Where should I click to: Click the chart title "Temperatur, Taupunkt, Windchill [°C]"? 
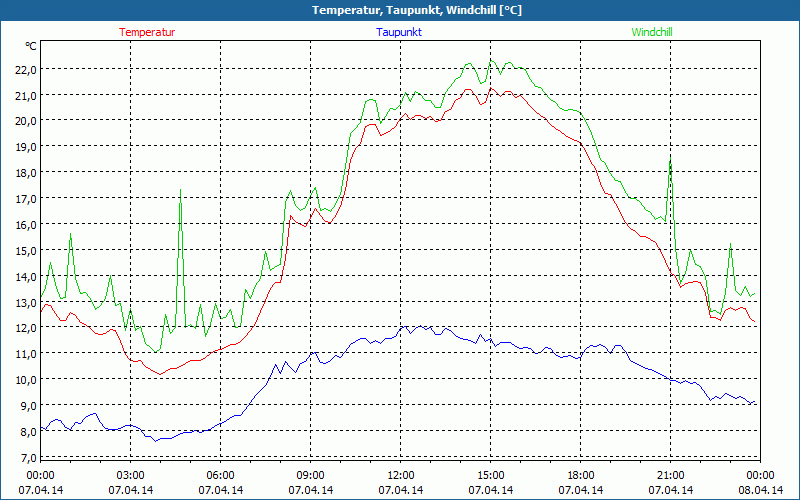click(417, 10)
